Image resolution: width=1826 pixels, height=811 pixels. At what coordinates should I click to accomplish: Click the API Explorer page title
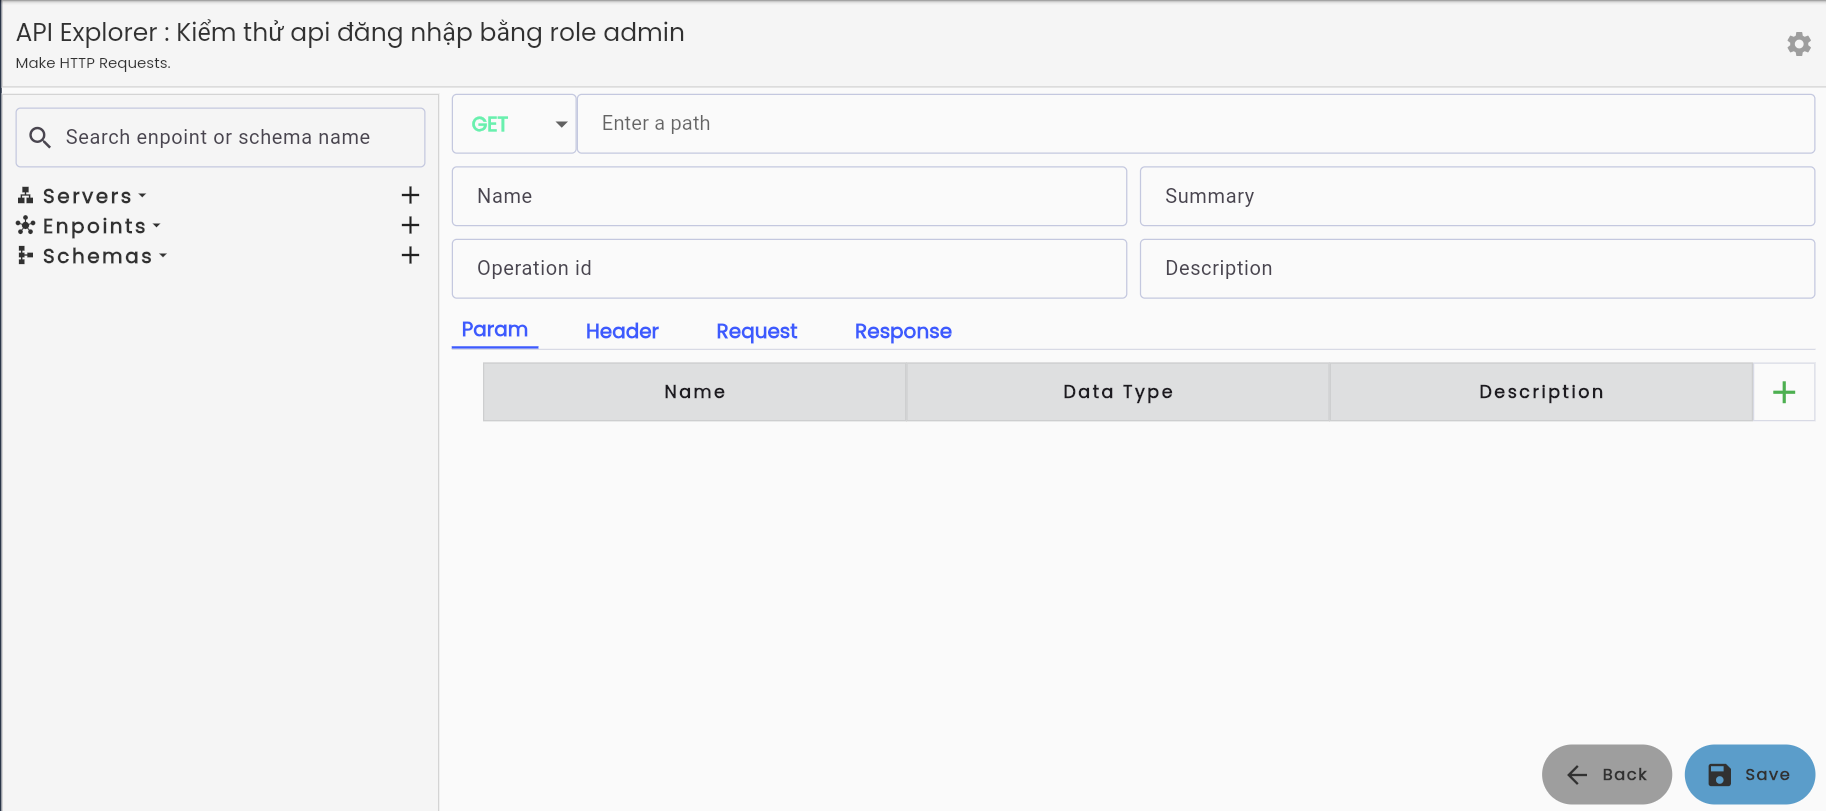350,32
